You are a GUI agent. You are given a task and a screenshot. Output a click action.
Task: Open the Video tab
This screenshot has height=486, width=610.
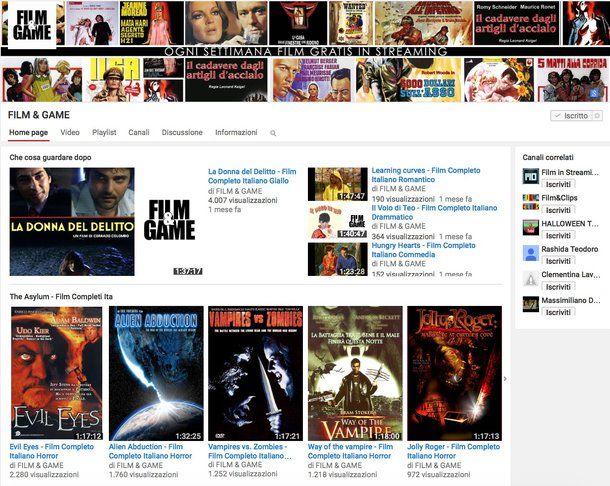[x=70, y=132]
